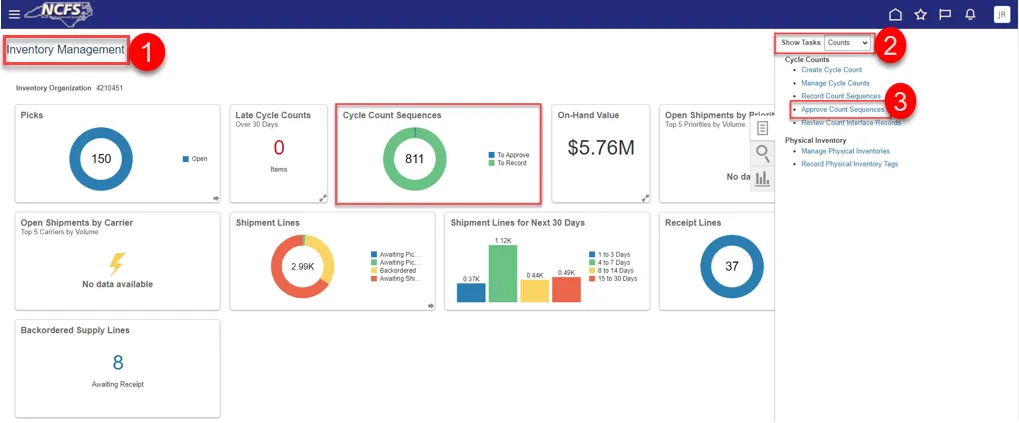Open Favorites star icon
1019x423 pixels.
point(920,14)
